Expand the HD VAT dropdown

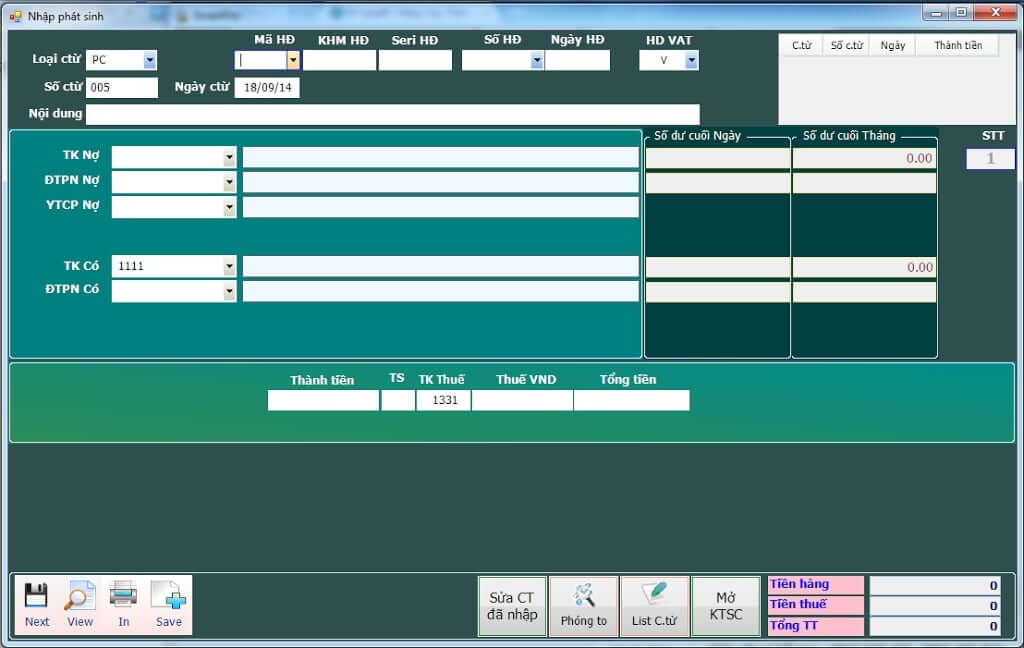click(x=691, y=61)
